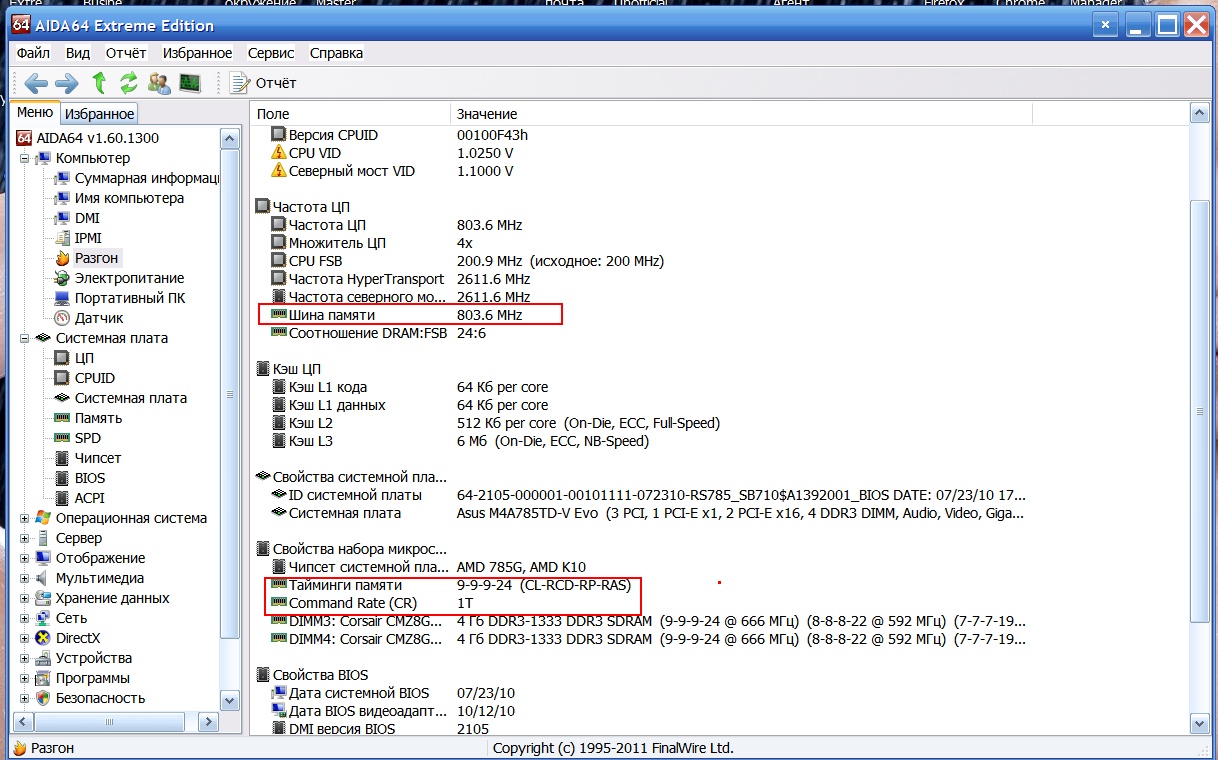
Task: Expand the Безопасность tree node
Action: tap(25, 698)
